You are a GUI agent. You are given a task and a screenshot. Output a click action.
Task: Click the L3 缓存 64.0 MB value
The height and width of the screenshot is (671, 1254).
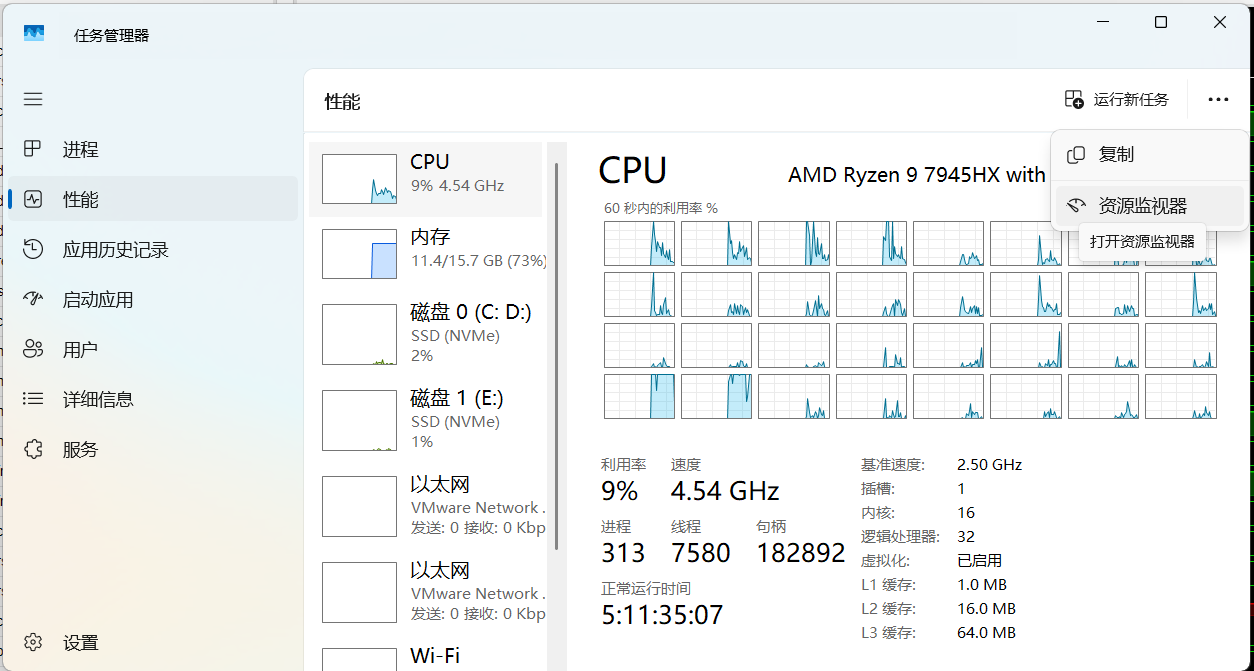click(986, 633)
